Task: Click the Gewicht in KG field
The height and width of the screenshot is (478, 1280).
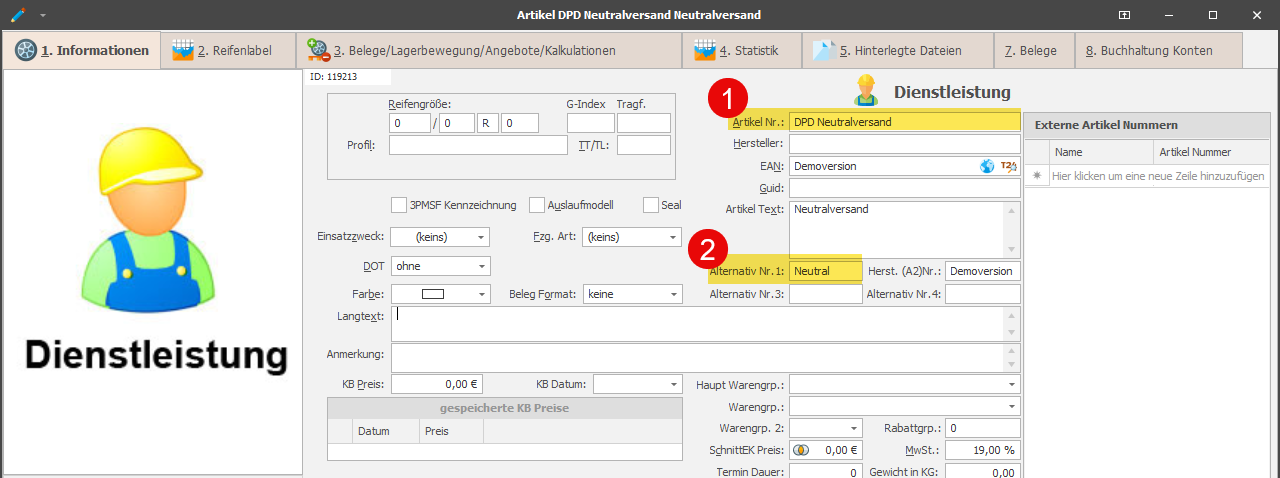Action: click(983, 472)
